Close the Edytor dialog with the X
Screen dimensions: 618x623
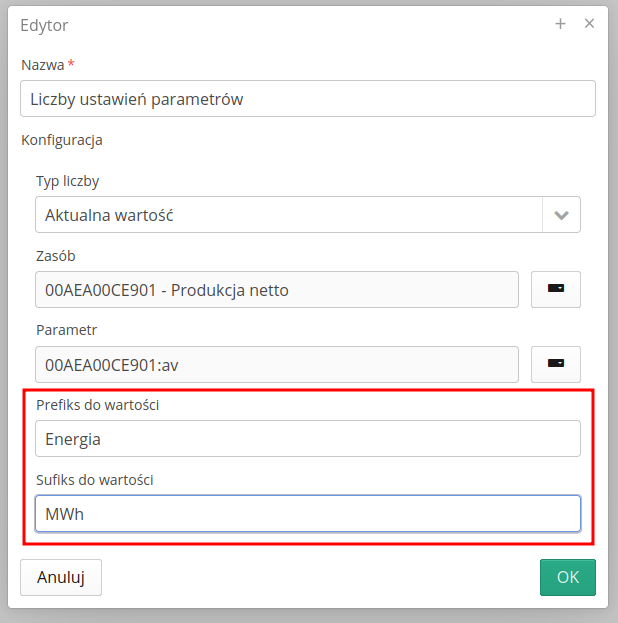pyautogui.click(x=589, y=24)
